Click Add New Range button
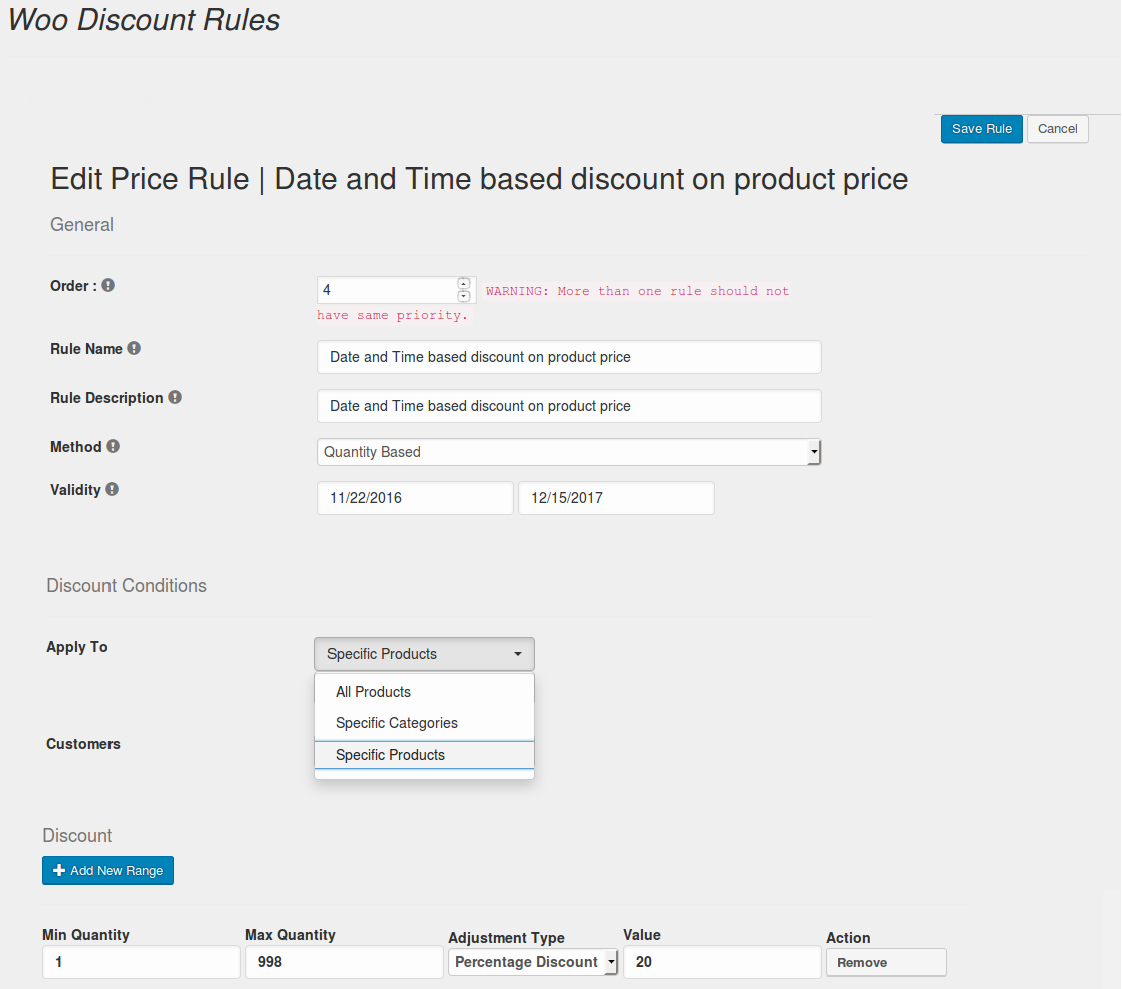Image resolution: width=1122 pixels, height=989 pixels. pyautogui.click(x=108, y=871)
